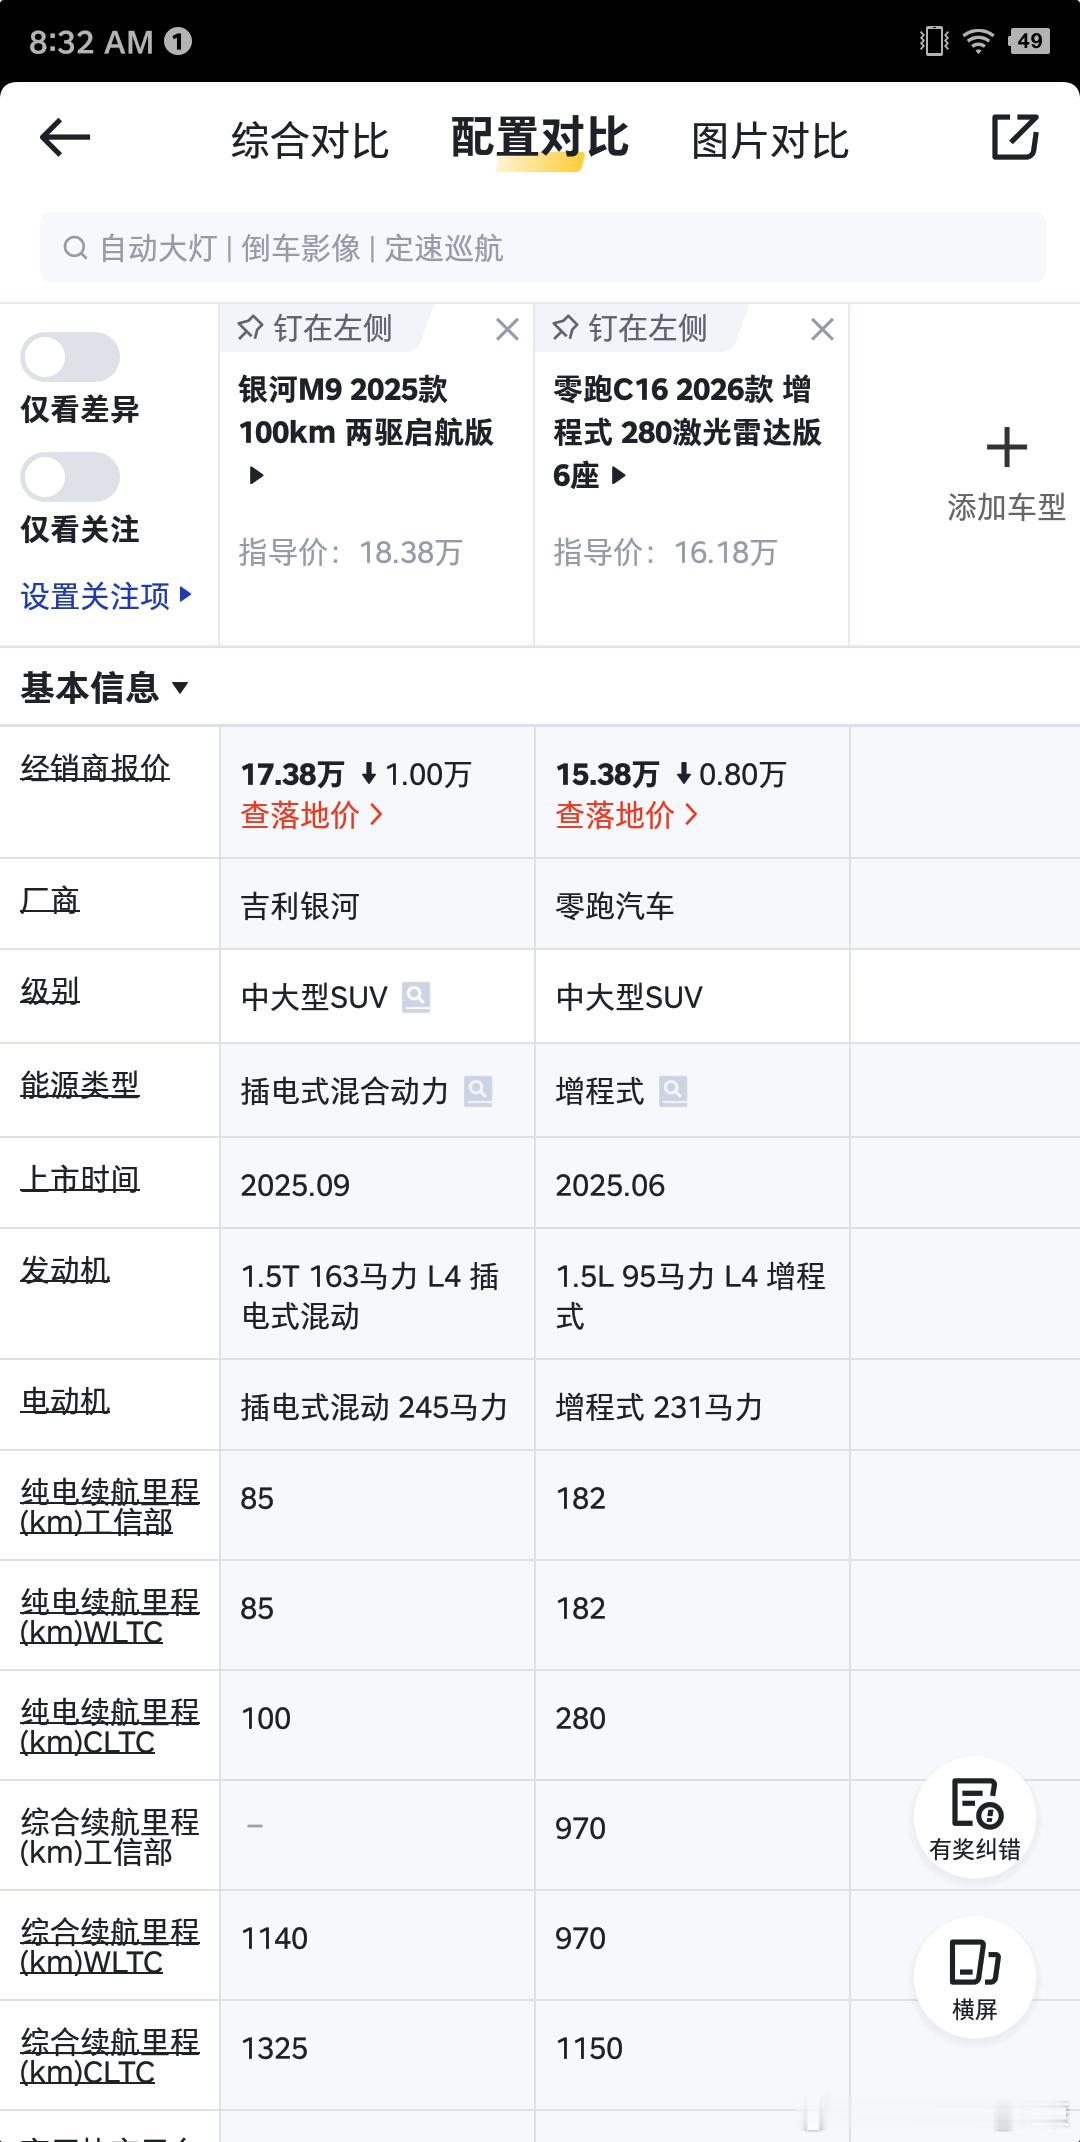Switch to landscape with 横屏 icon
Viewport: 1080px width, 2142px height.
coord(975,1977)
